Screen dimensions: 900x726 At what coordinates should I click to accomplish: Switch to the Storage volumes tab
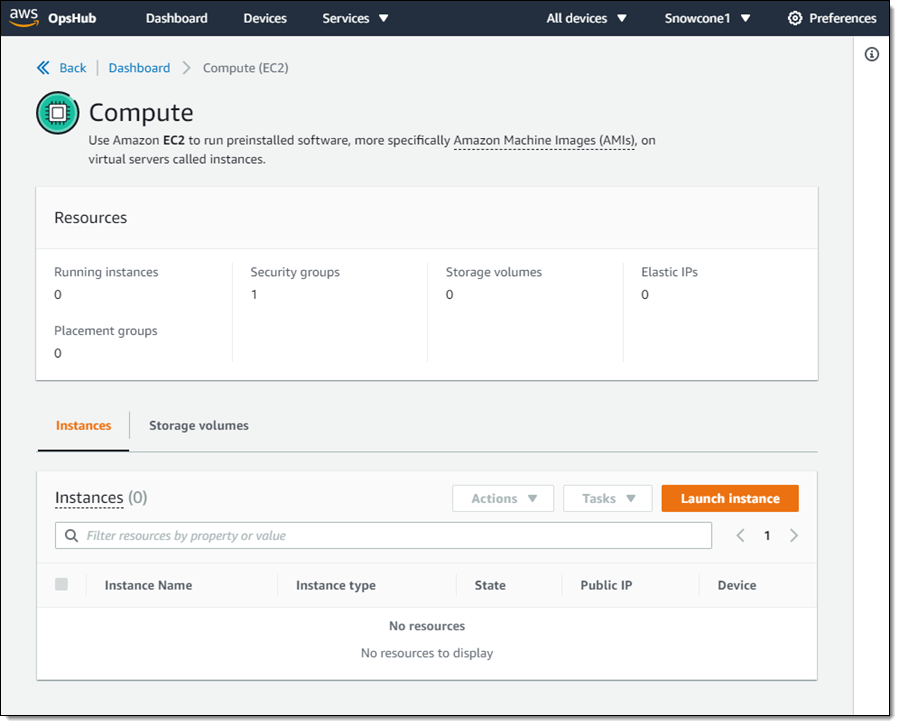pos(199,426)
